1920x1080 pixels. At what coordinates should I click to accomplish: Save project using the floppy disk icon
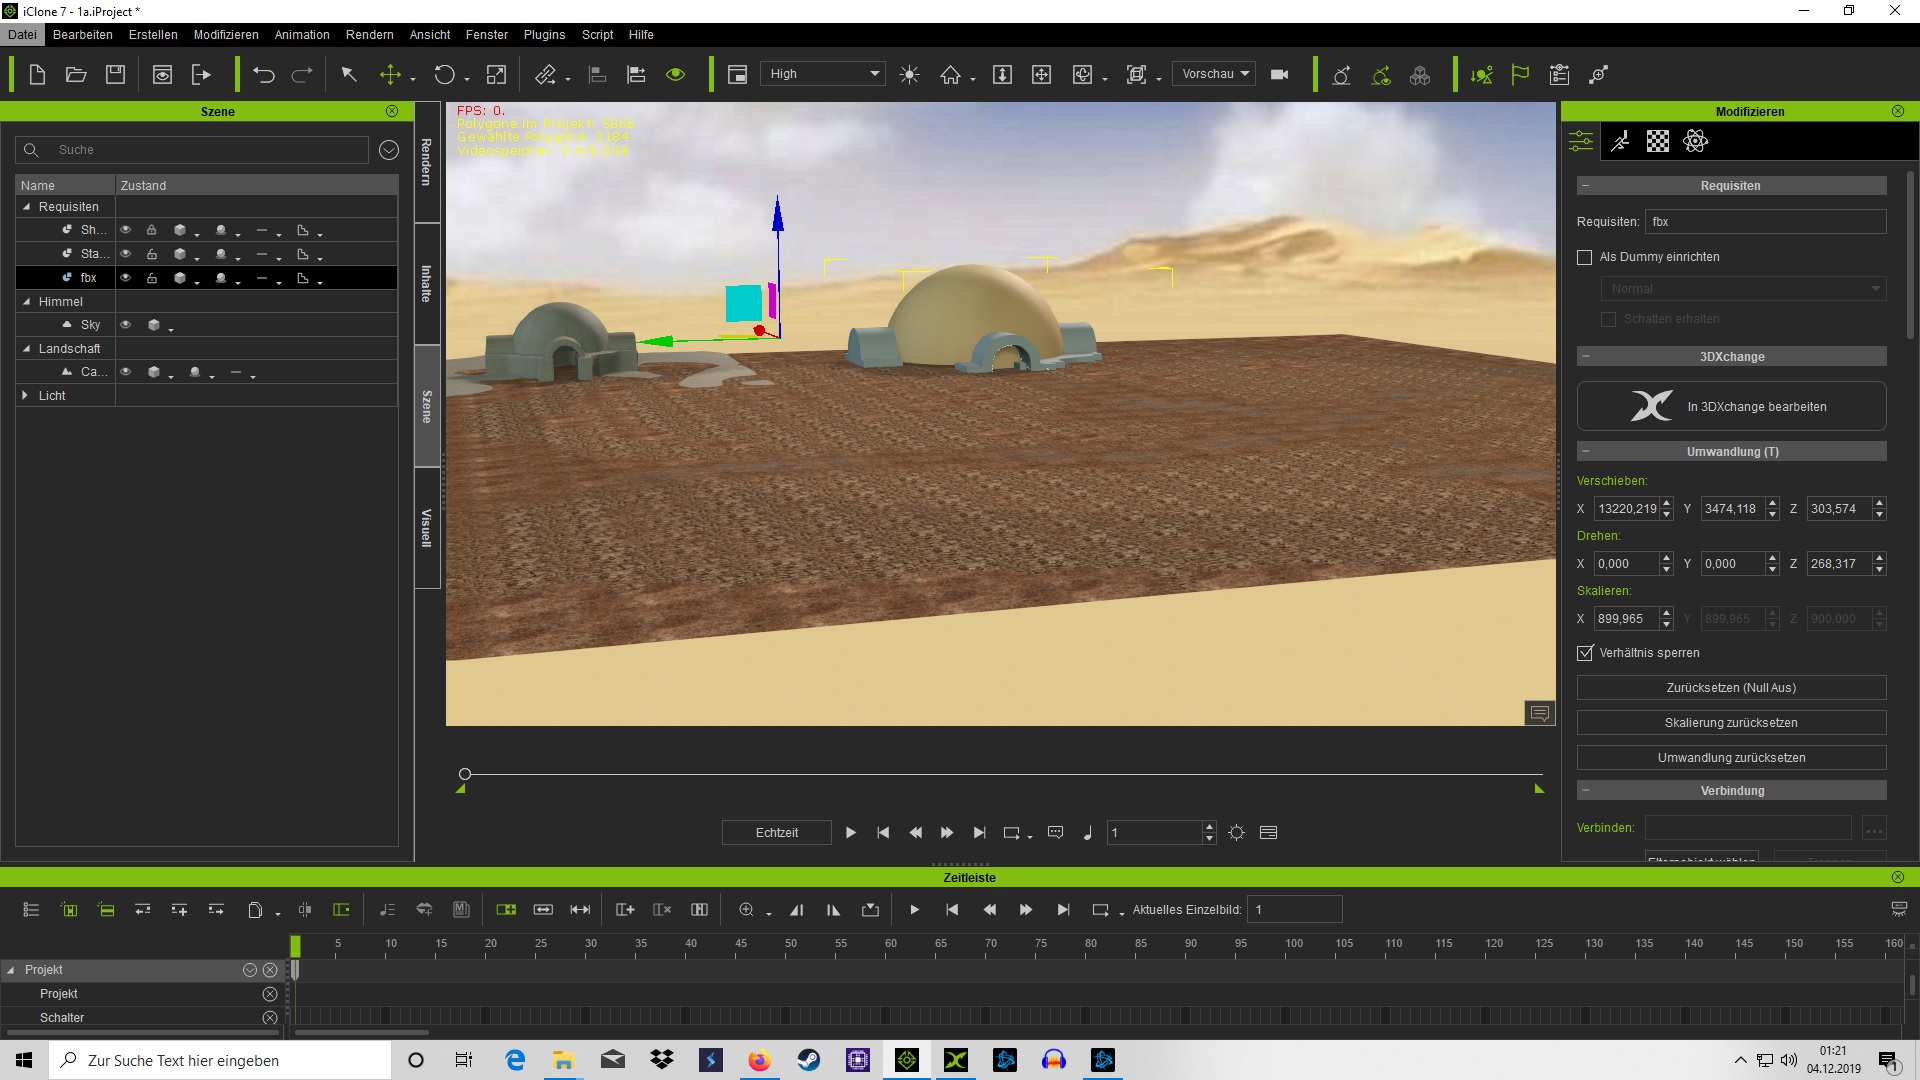point(115,75)
